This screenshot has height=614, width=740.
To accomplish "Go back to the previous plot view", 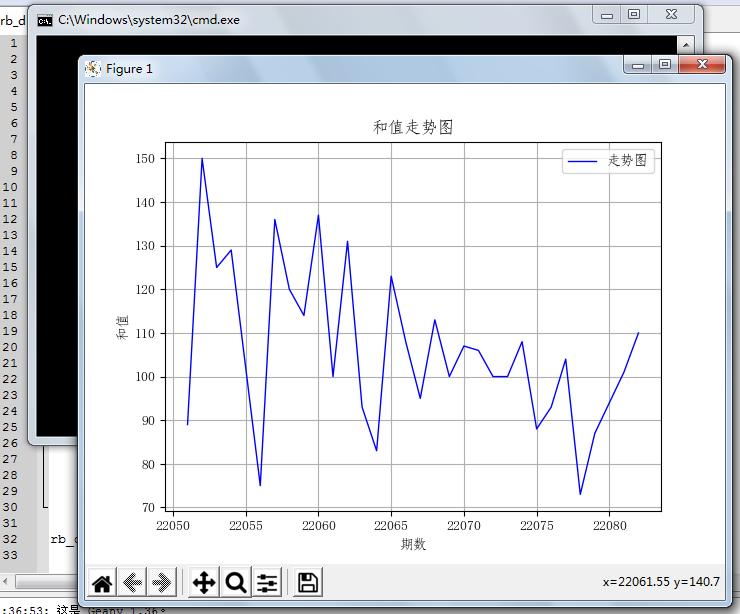I will [x=133, y=582].
